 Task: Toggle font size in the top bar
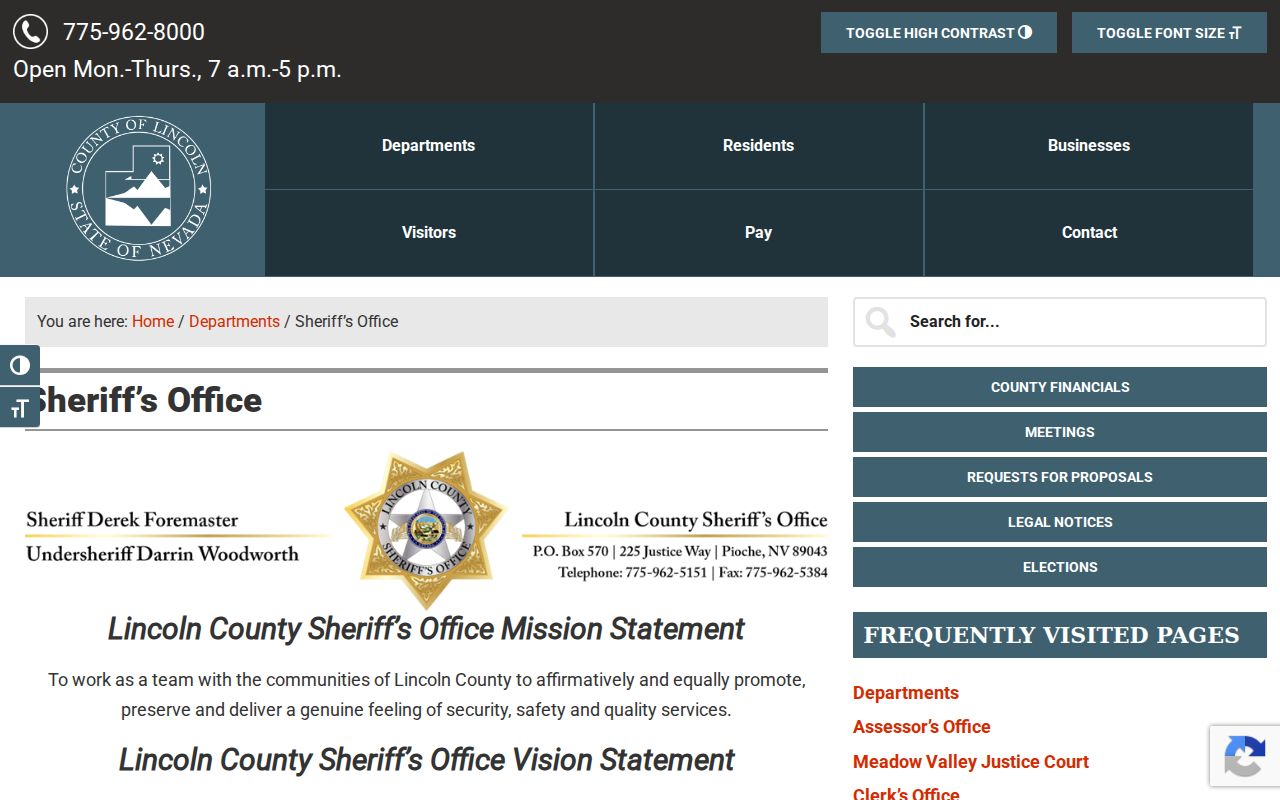[1169, 33]
